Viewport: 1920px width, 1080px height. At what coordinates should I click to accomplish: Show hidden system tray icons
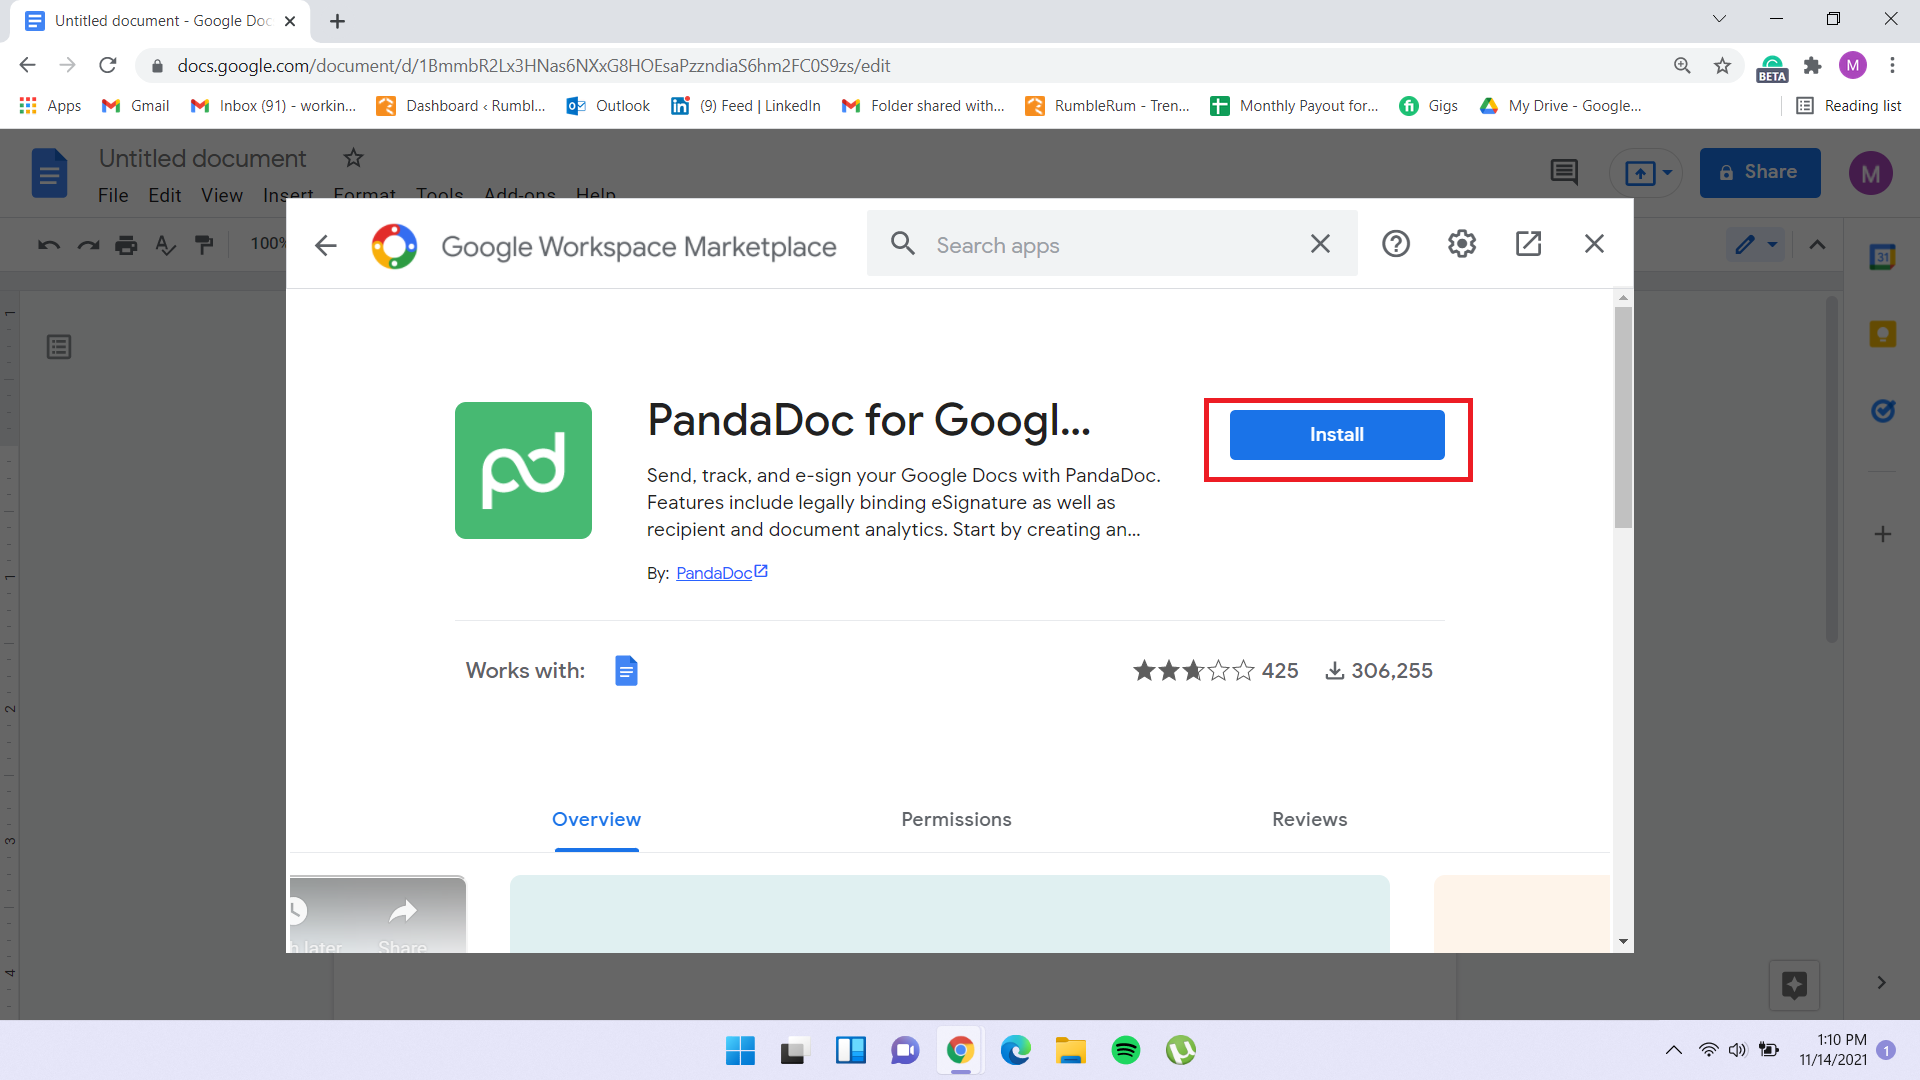[1673, 1050]
